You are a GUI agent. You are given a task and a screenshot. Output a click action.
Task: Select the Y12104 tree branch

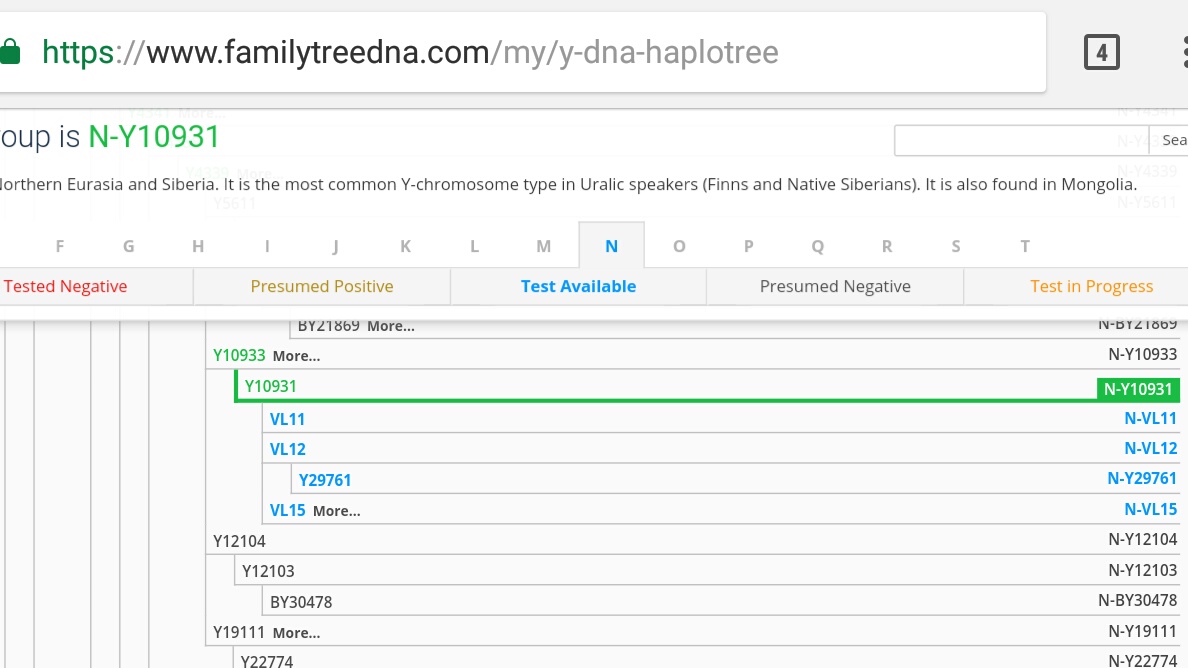point(239,542)
